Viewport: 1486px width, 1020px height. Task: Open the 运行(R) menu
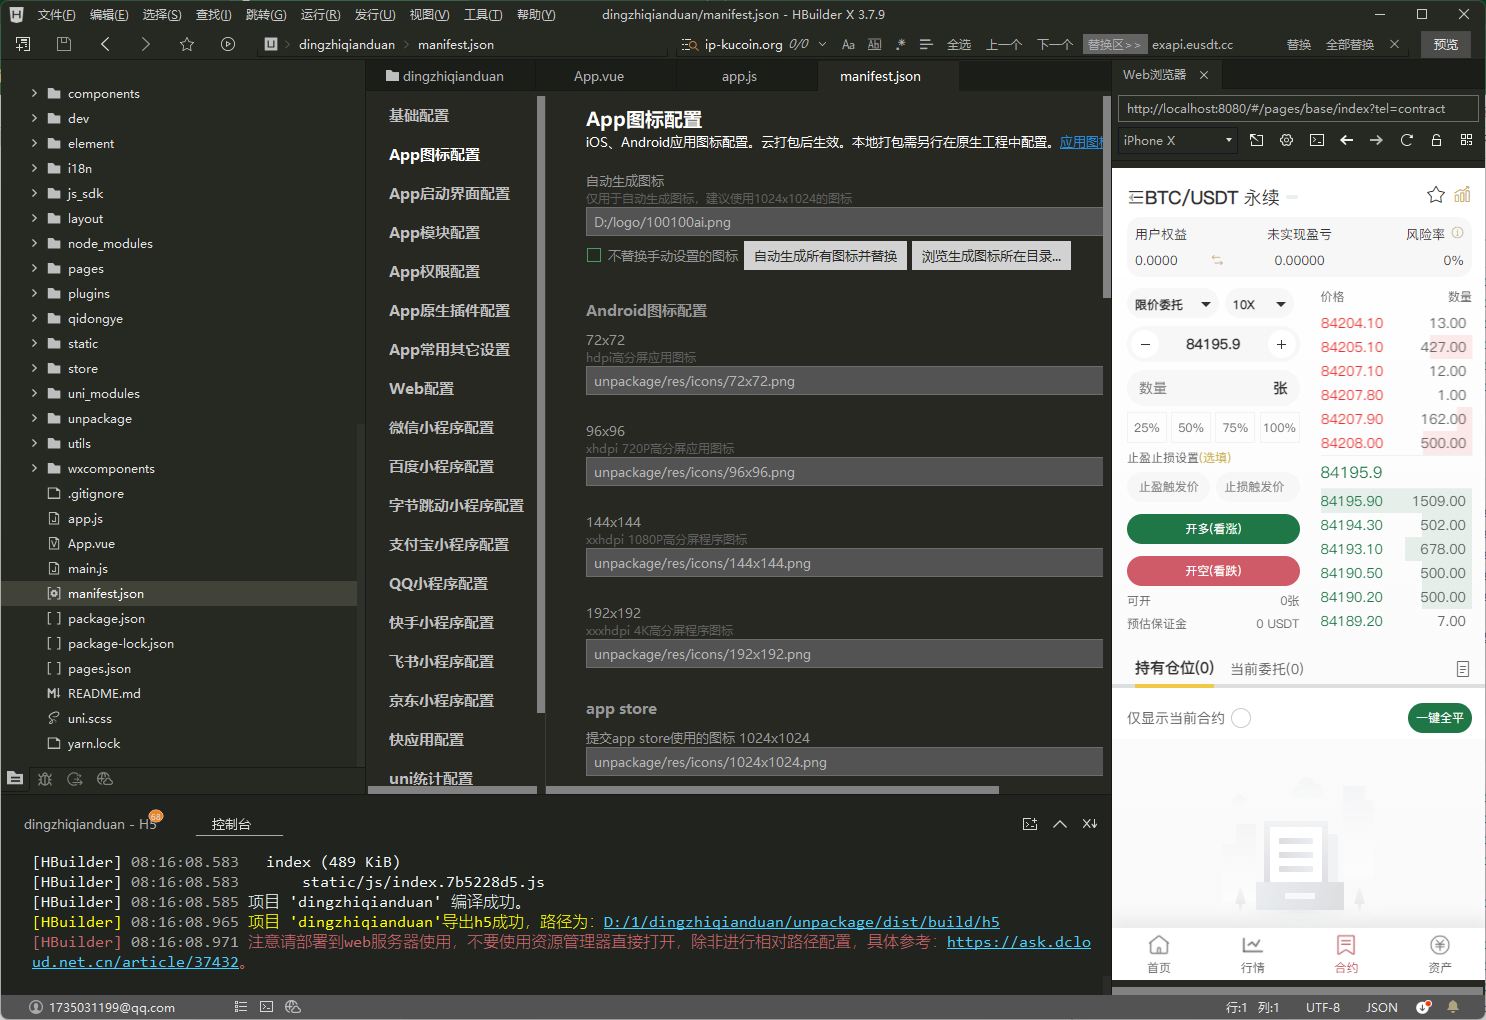[320, 14]
